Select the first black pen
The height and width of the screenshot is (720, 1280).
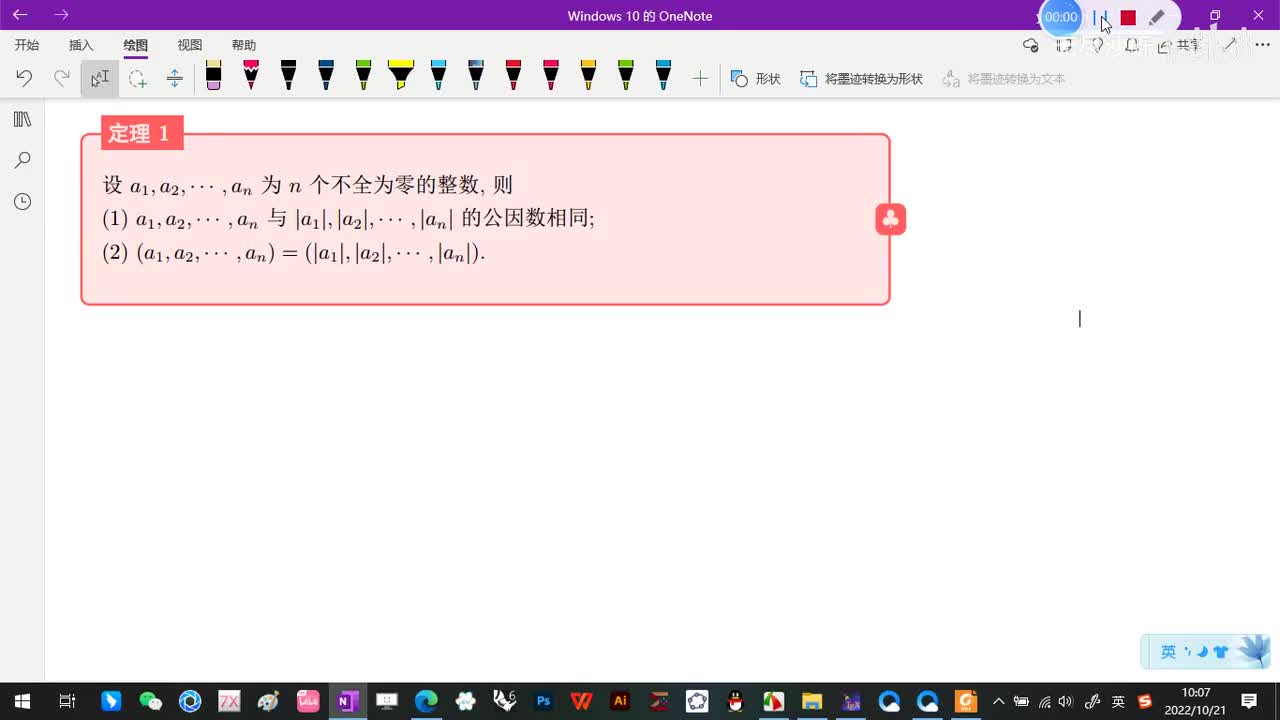coord(288,76)
